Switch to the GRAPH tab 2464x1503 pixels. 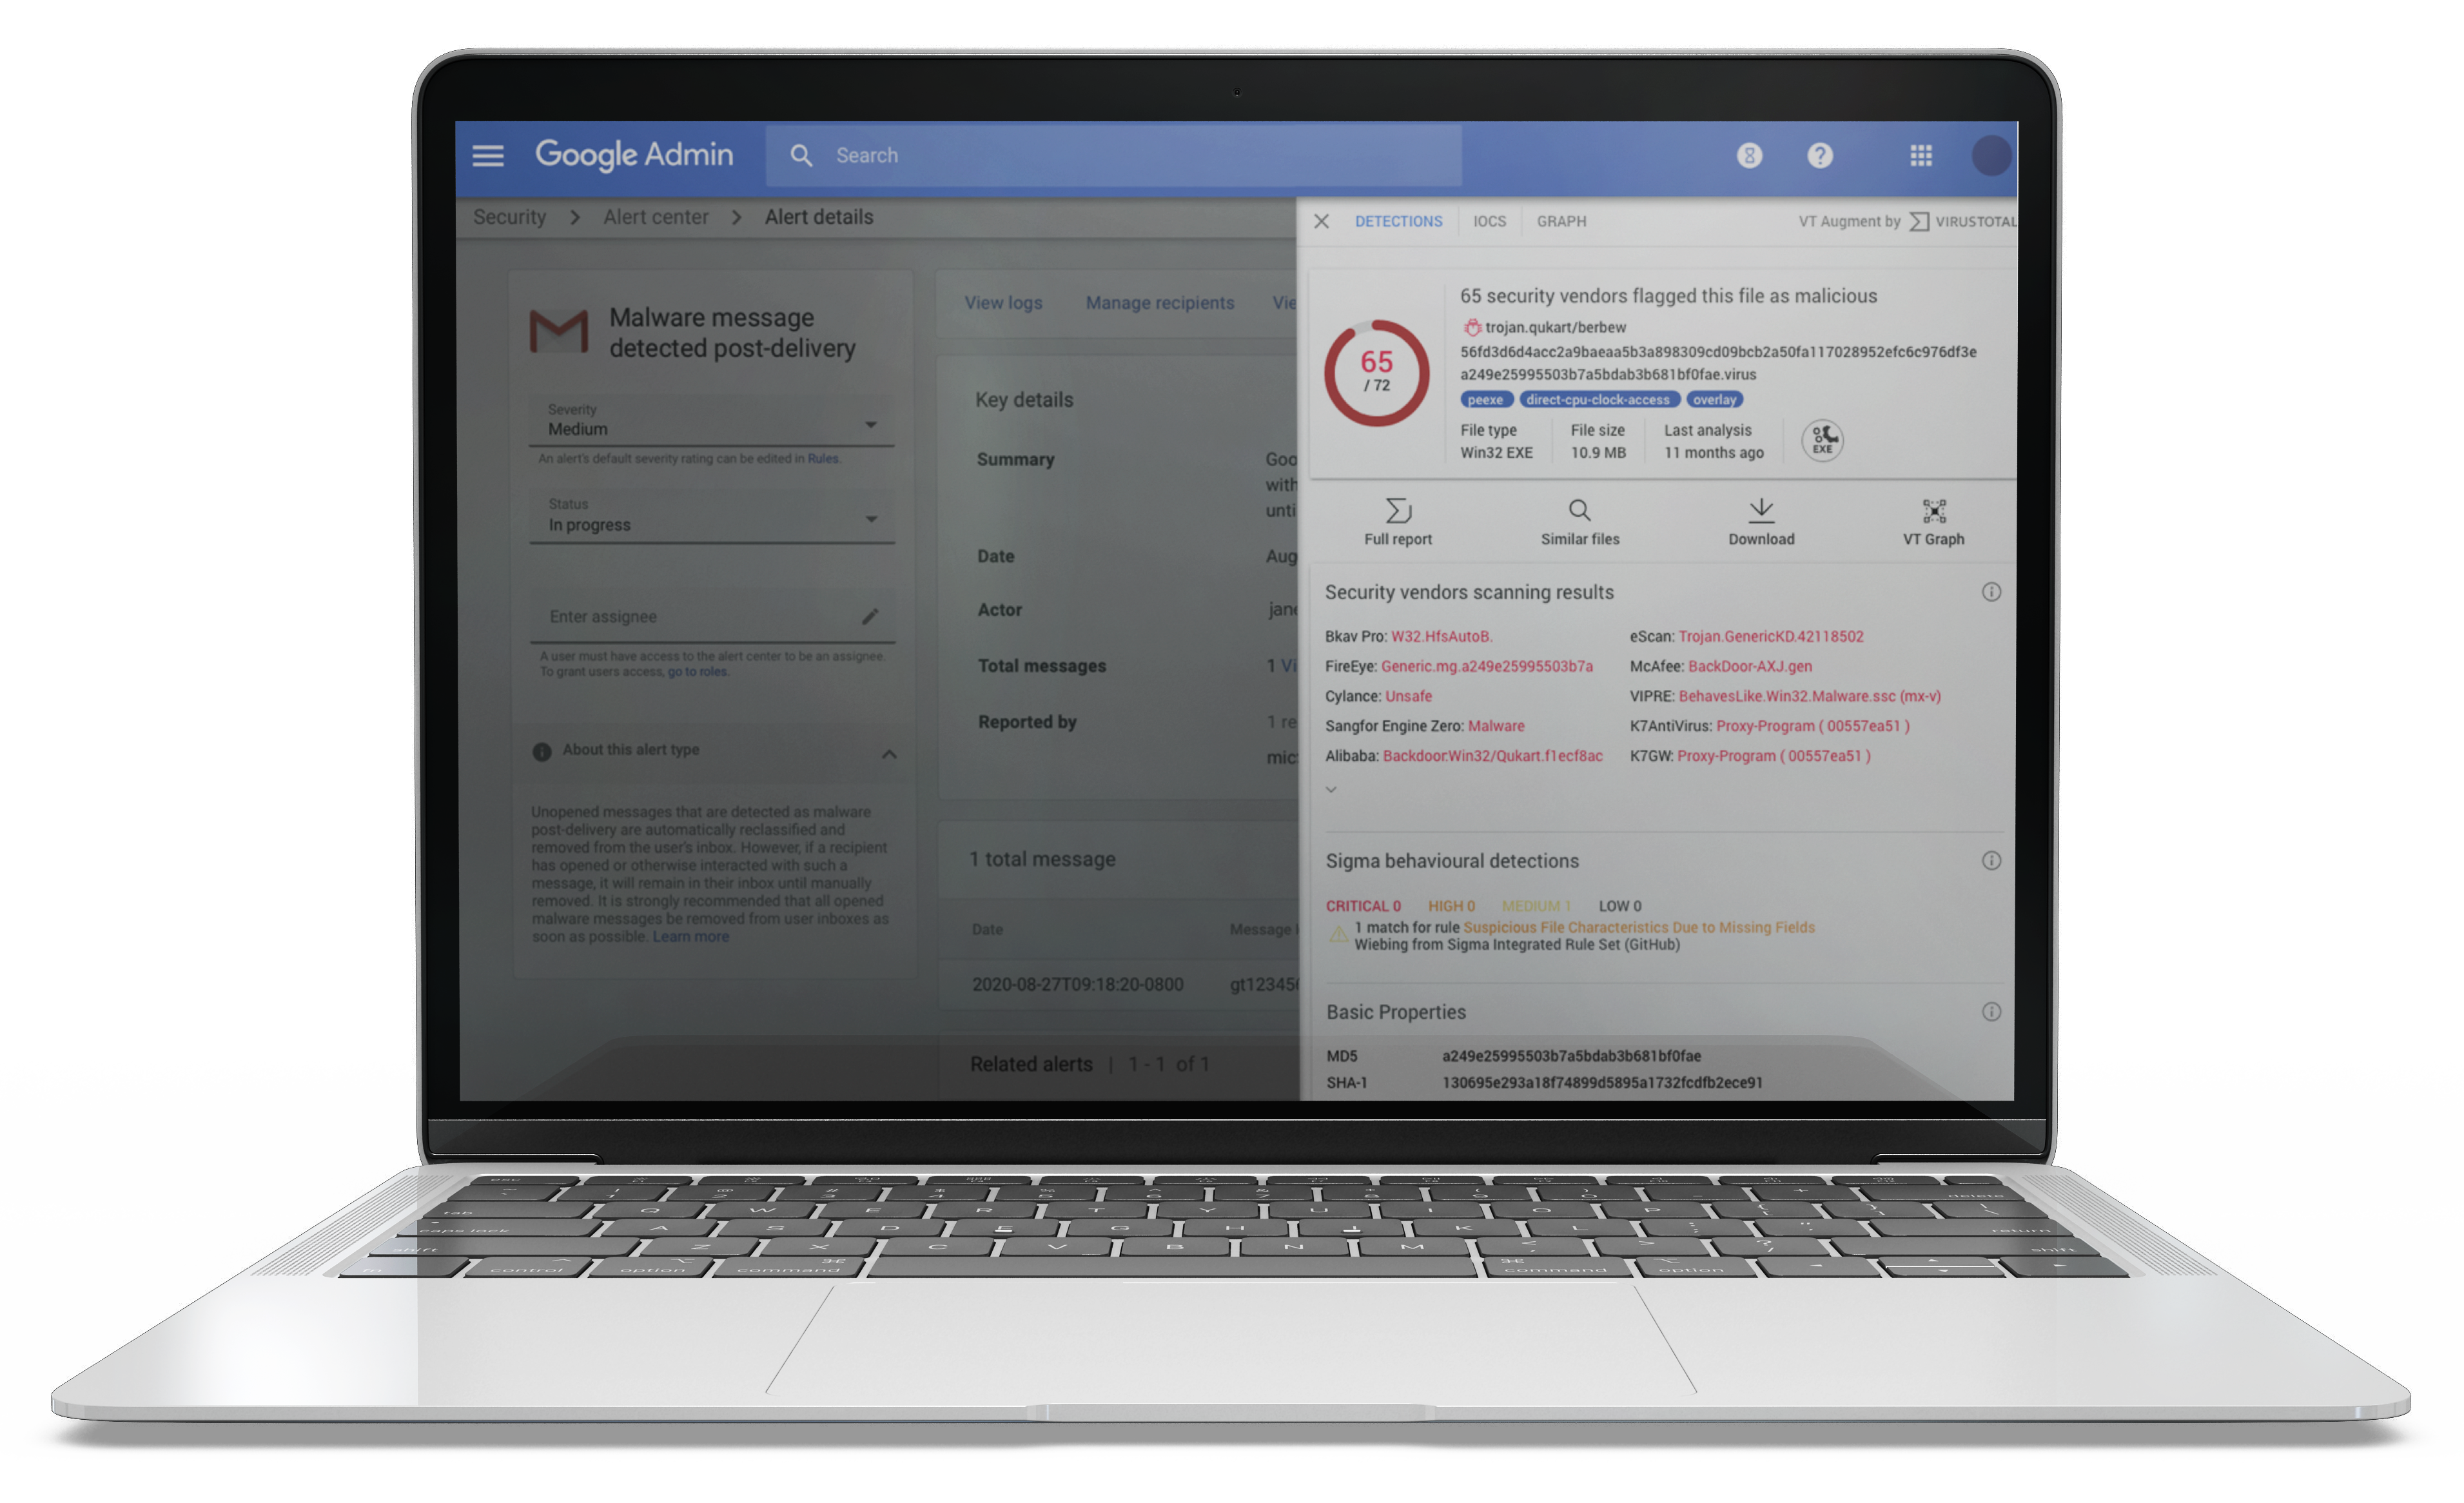1561,221
